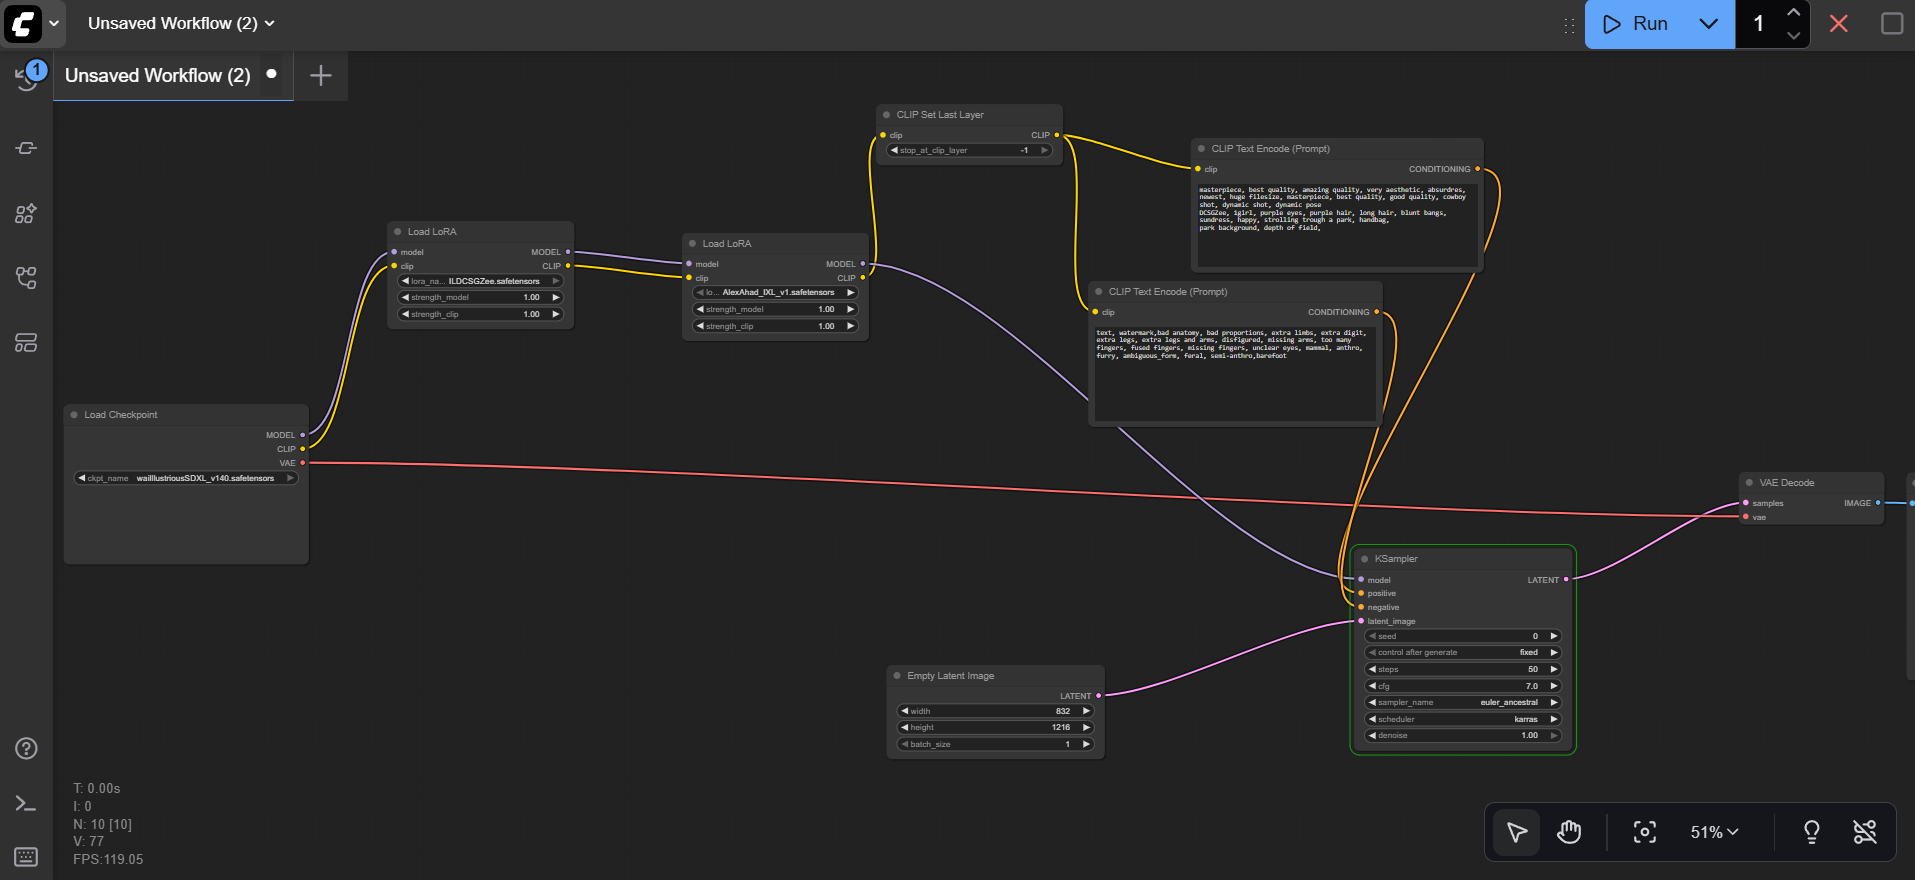The width and height of the screenshot is (1915, 880).
Task: Toggle link visibility in canvas toolbar
Action: tap(1865, 832)
